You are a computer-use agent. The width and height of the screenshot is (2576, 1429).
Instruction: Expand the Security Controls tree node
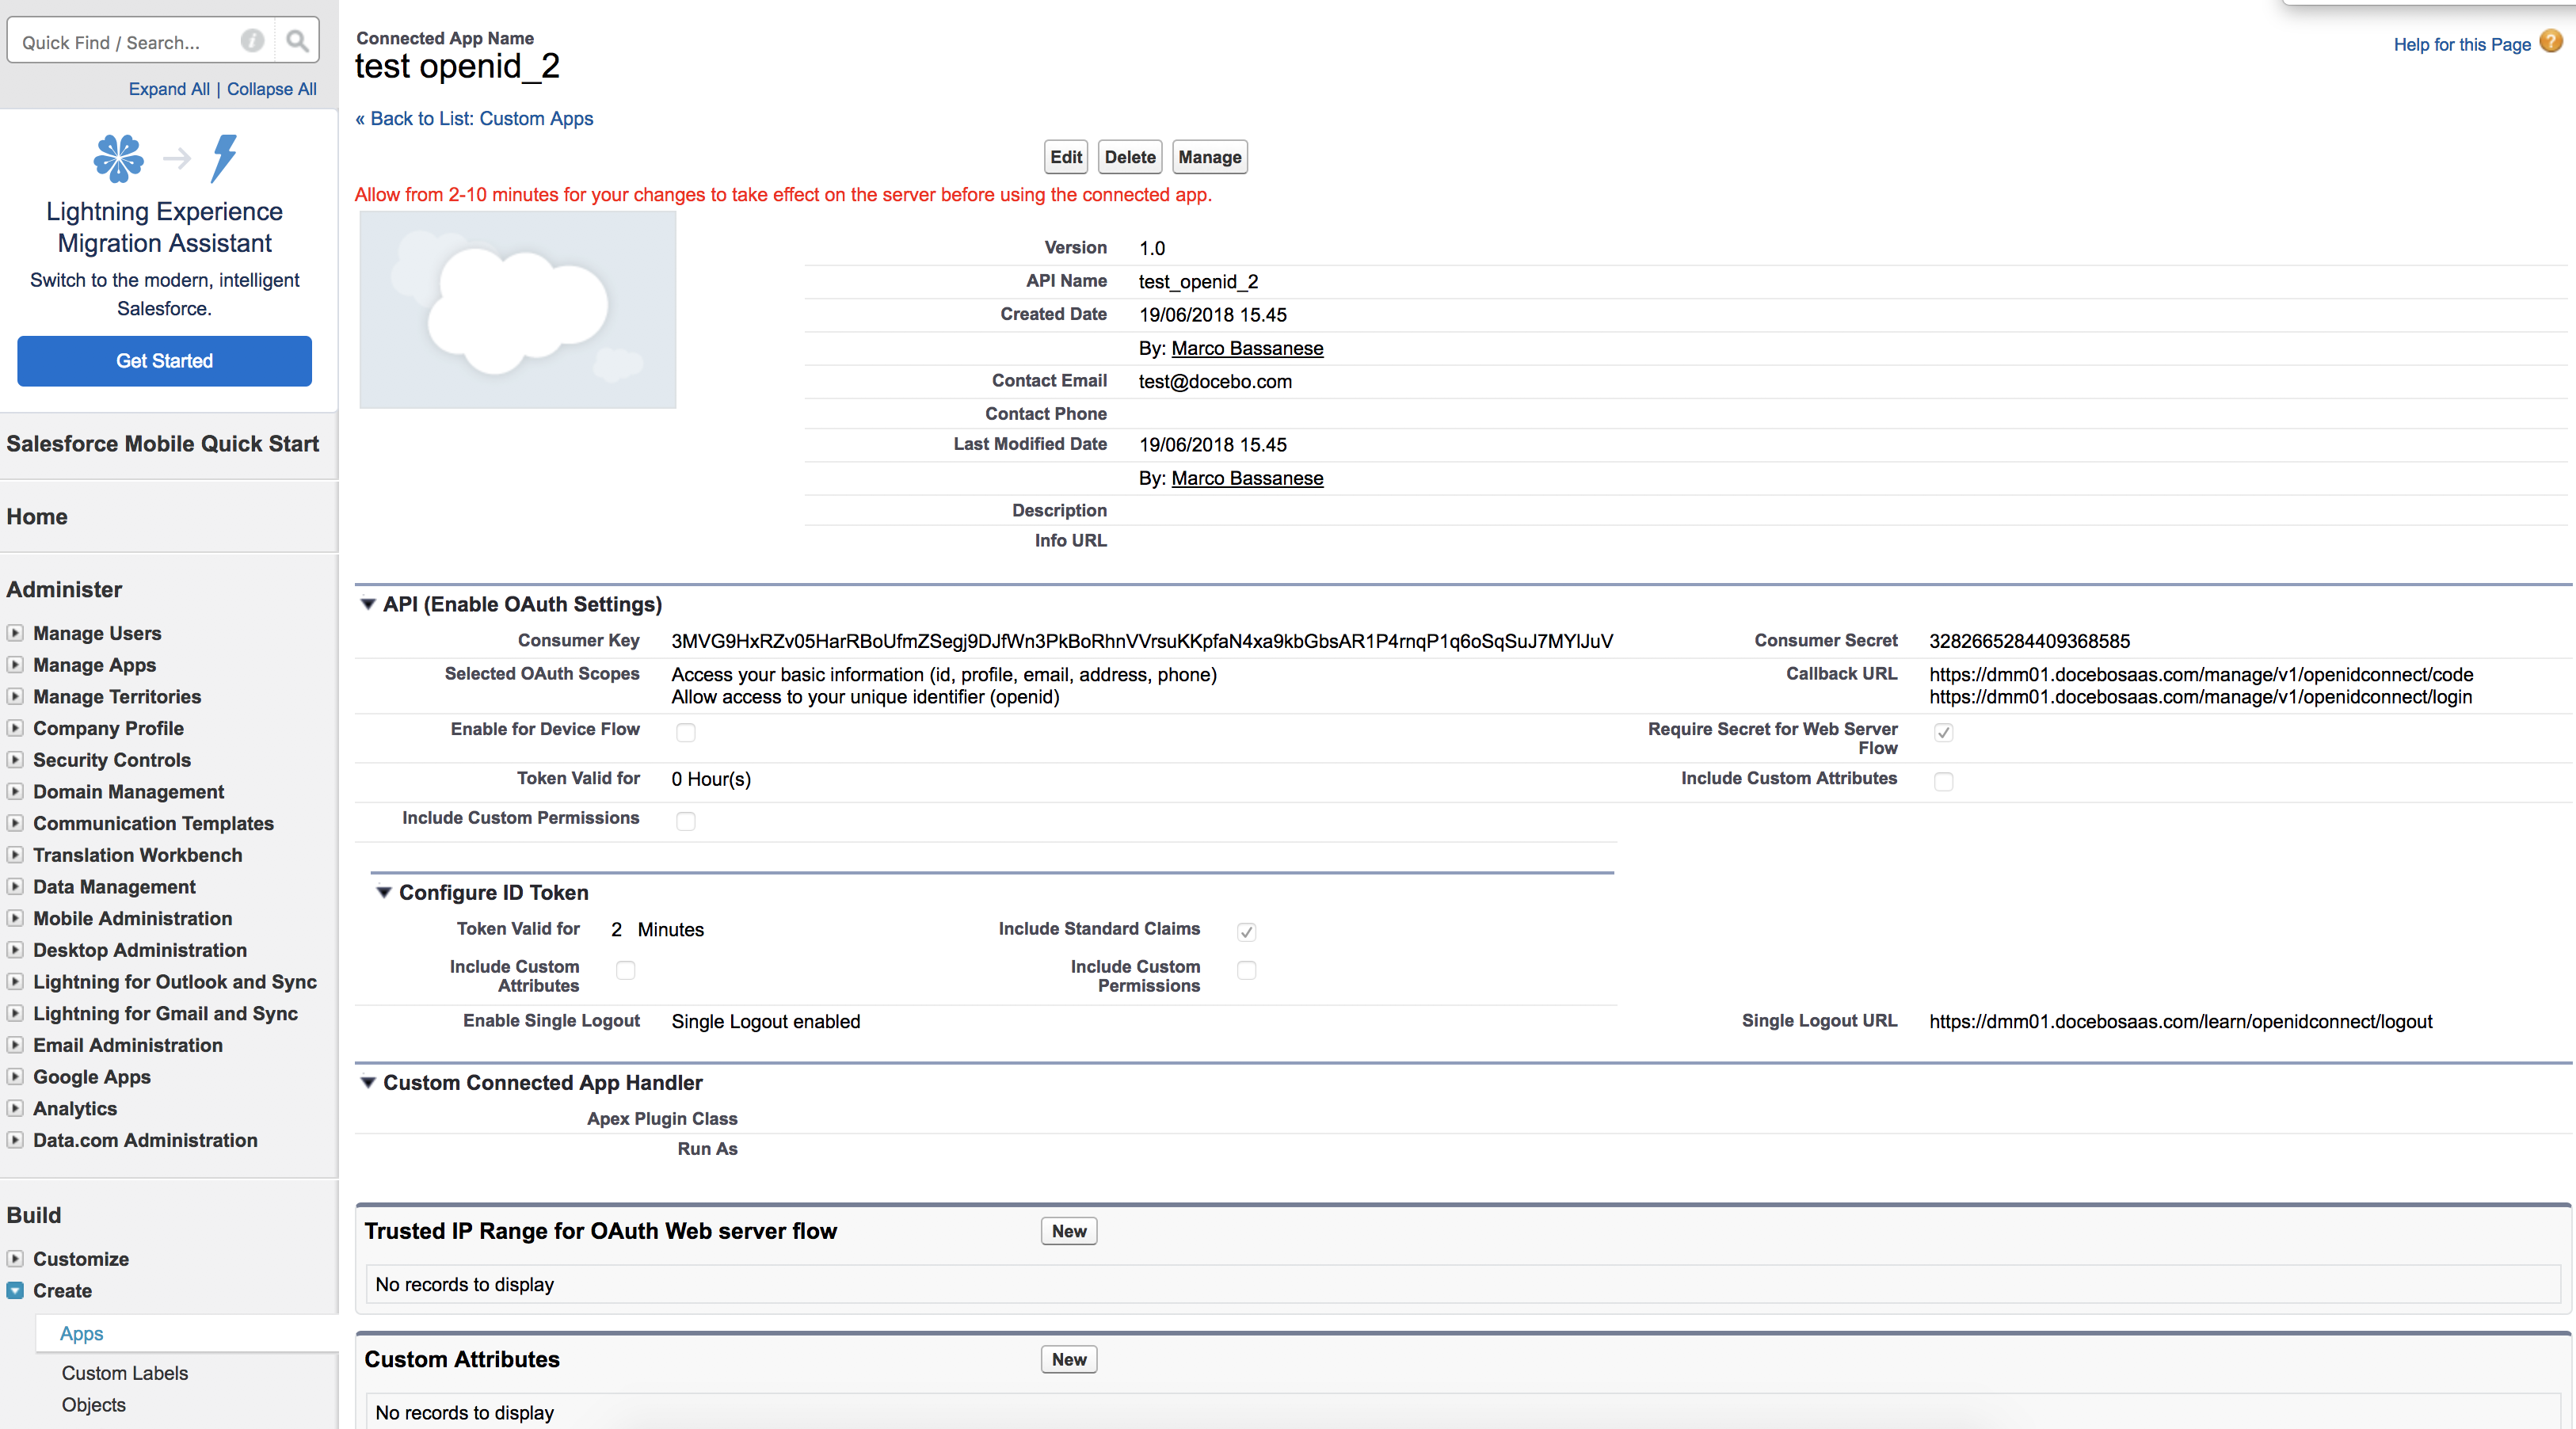click(15, 760)
